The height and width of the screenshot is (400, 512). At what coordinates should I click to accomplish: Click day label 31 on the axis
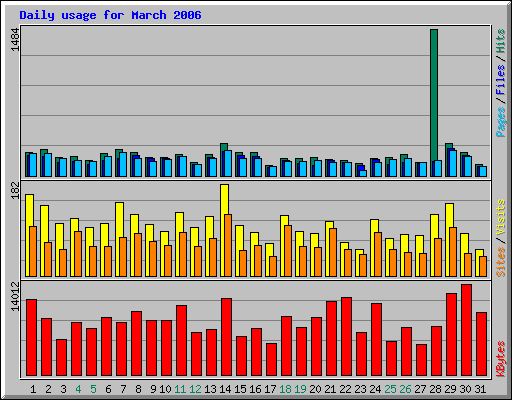click(480, 389)
